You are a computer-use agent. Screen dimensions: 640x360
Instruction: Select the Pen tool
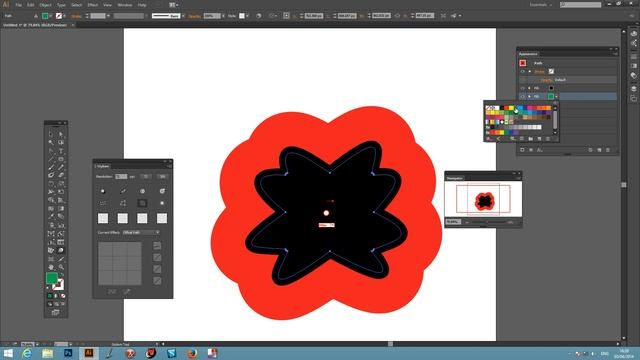pyautogui.click(x=51, y=151)
